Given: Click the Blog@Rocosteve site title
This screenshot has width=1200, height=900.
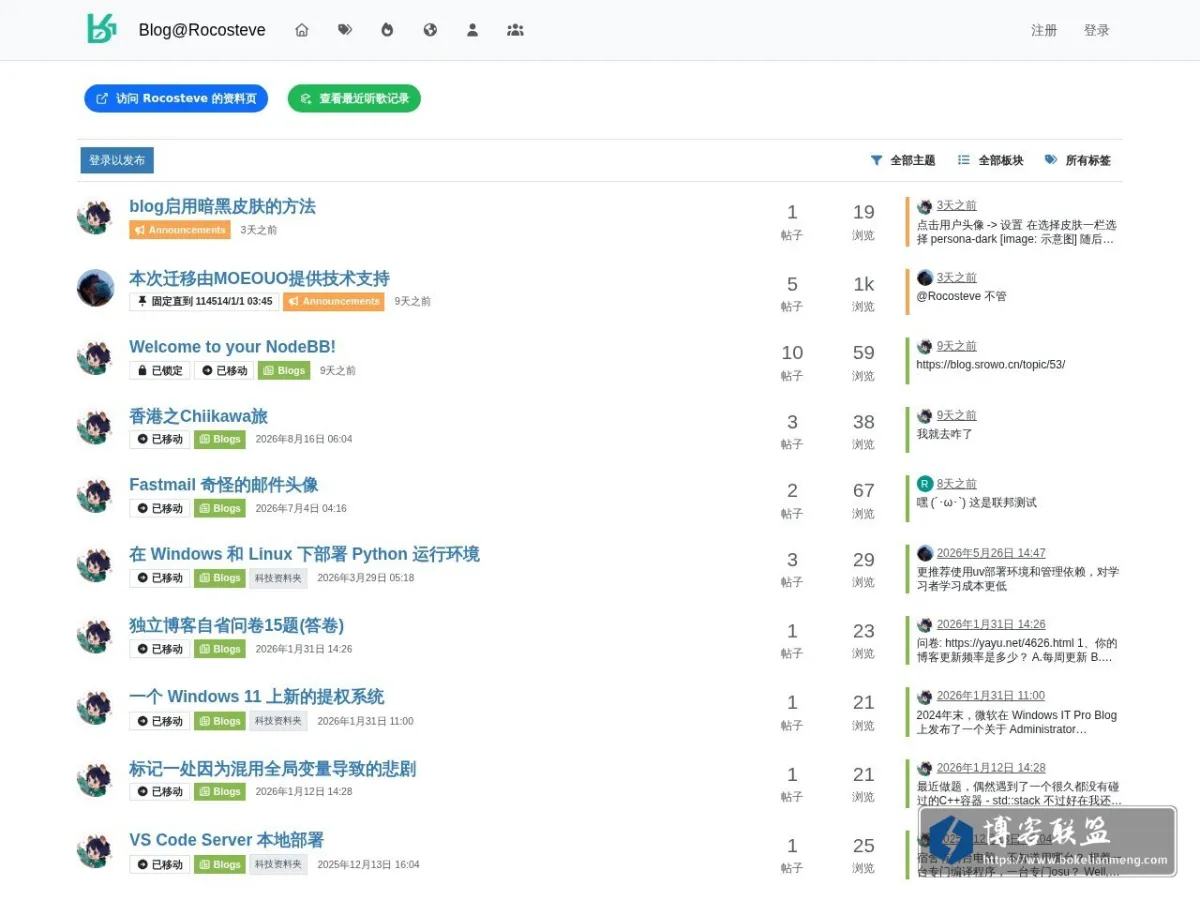Looking at the screenshot, I should (202, 30).
